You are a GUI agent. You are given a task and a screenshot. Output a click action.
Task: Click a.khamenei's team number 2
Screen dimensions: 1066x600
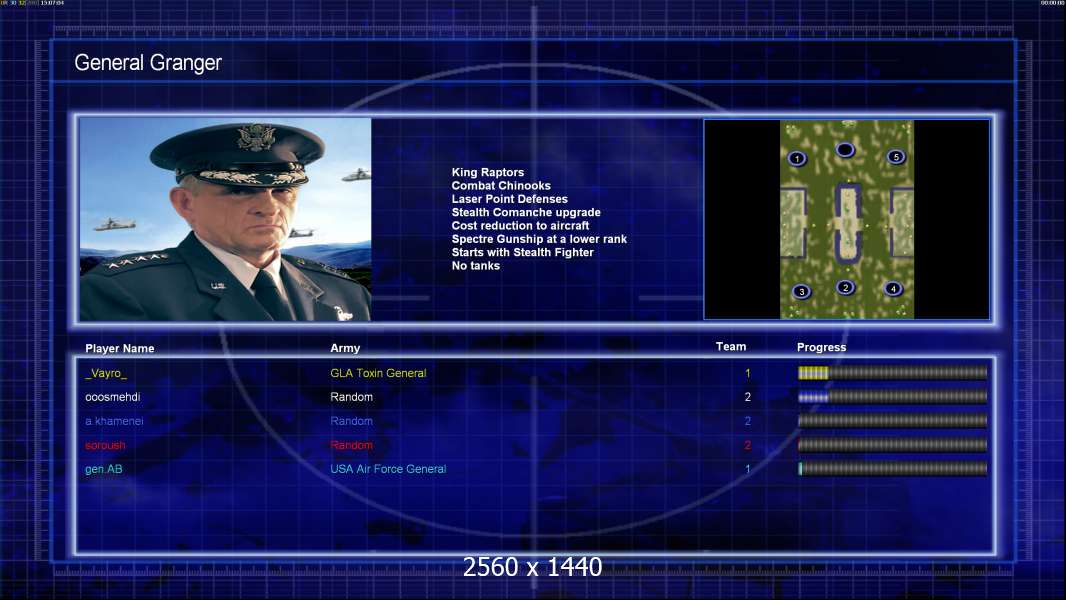coord(748,421)
